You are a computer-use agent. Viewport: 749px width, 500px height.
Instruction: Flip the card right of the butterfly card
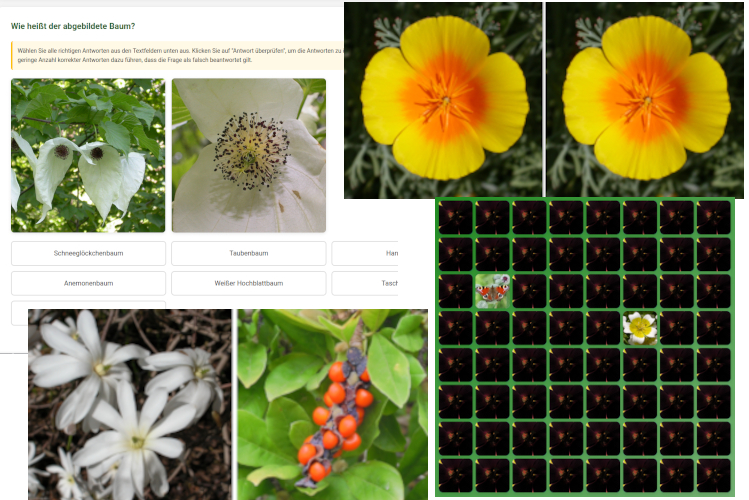(x=529, y=291)
